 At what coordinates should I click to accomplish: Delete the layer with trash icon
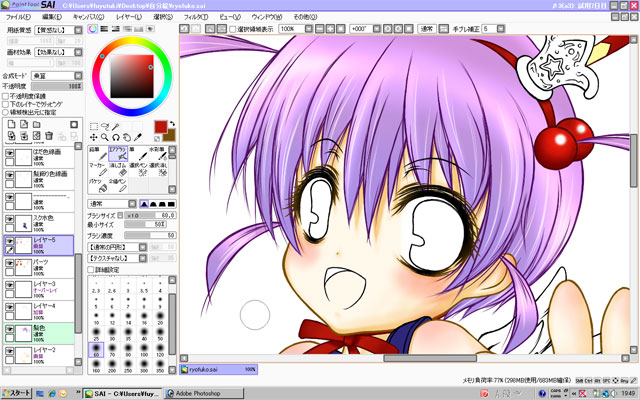tap(49, 136)
